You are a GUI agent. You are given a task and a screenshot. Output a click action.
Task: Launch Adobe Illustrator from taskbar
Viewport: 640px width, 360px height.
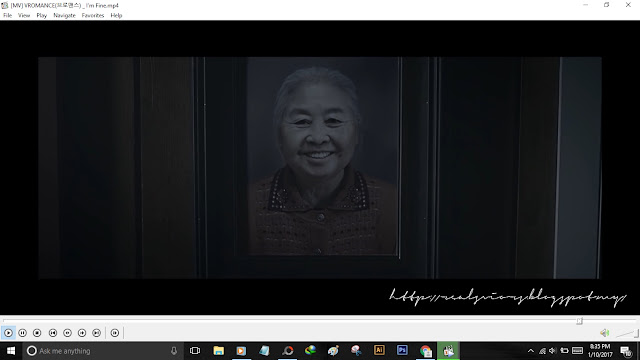(379, 351)
